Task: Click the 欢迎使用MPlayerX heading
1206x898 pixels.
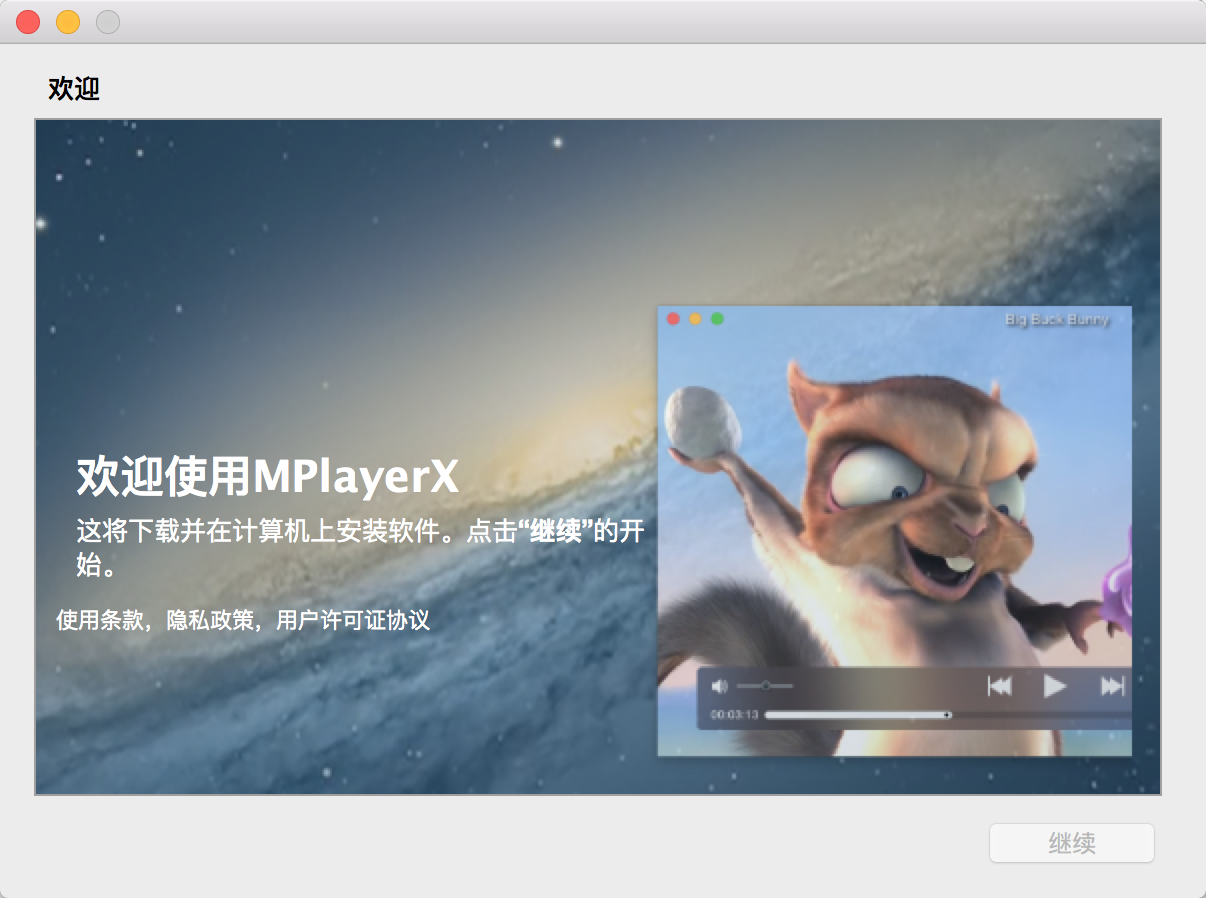Action: click(x=268, y=477)
